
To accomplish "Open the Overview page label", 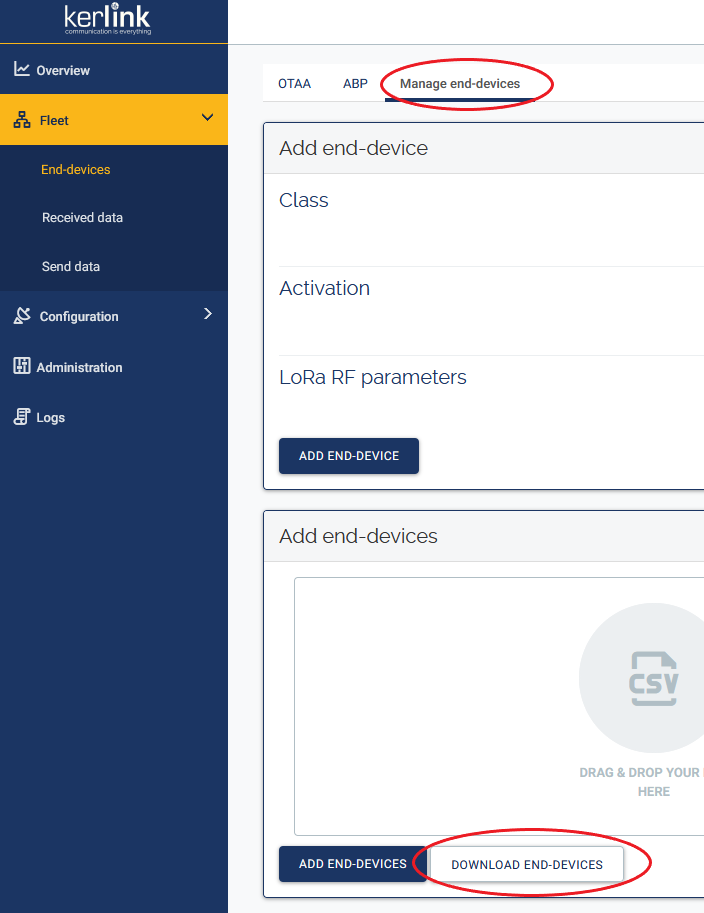I will (63, 71).
